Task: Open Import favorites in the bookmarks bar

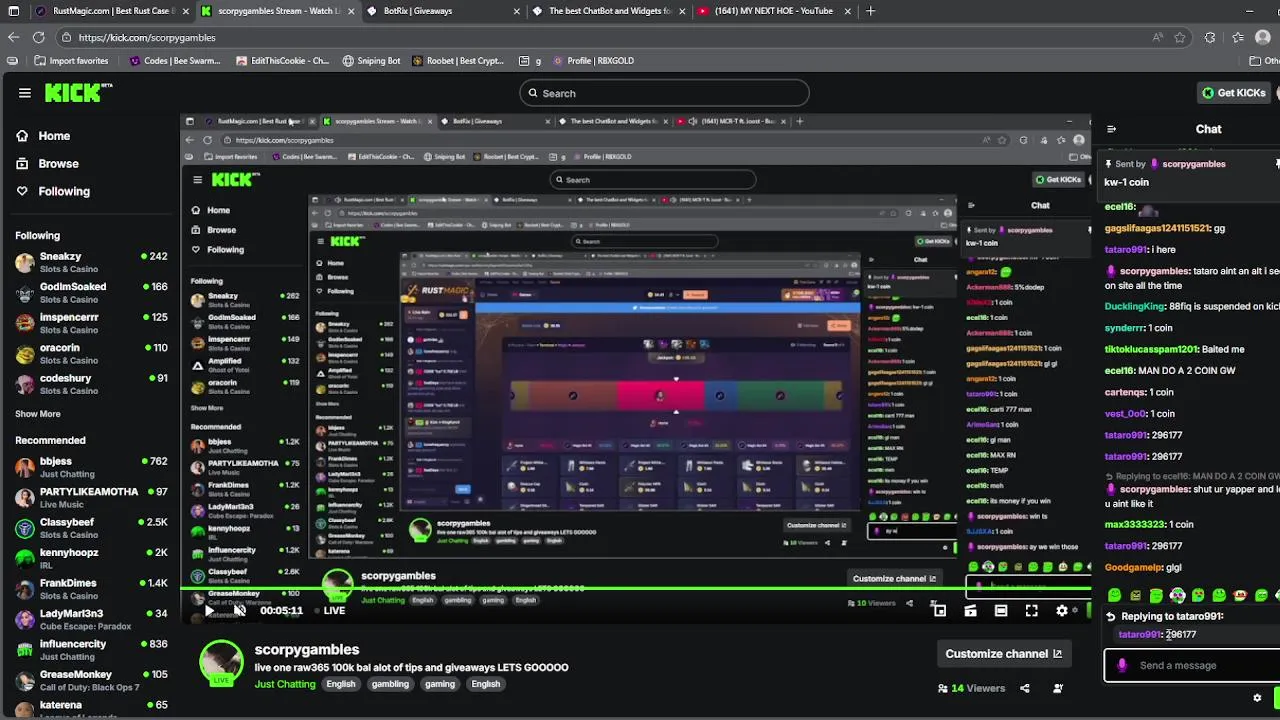Action: pyautogui.click(x=70, y=61)
